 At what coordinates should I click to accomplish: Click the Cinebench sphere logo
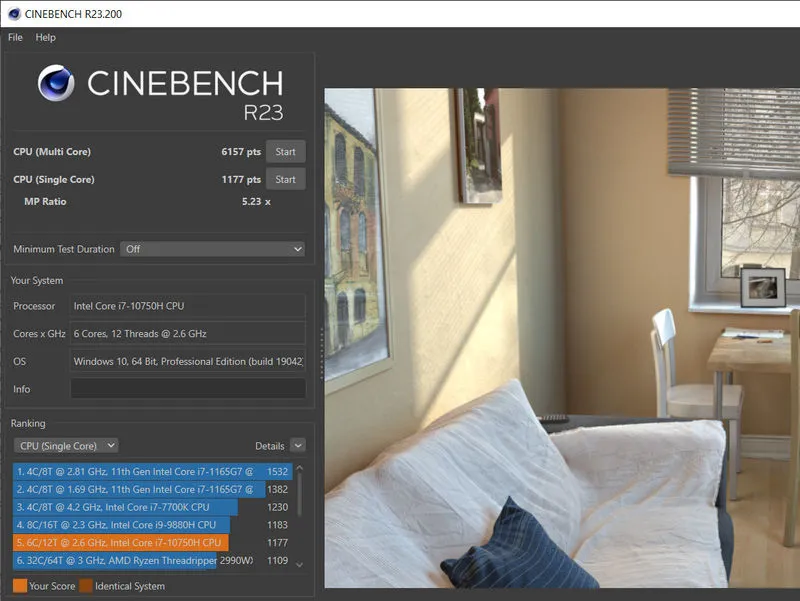[x=56, y=83]
